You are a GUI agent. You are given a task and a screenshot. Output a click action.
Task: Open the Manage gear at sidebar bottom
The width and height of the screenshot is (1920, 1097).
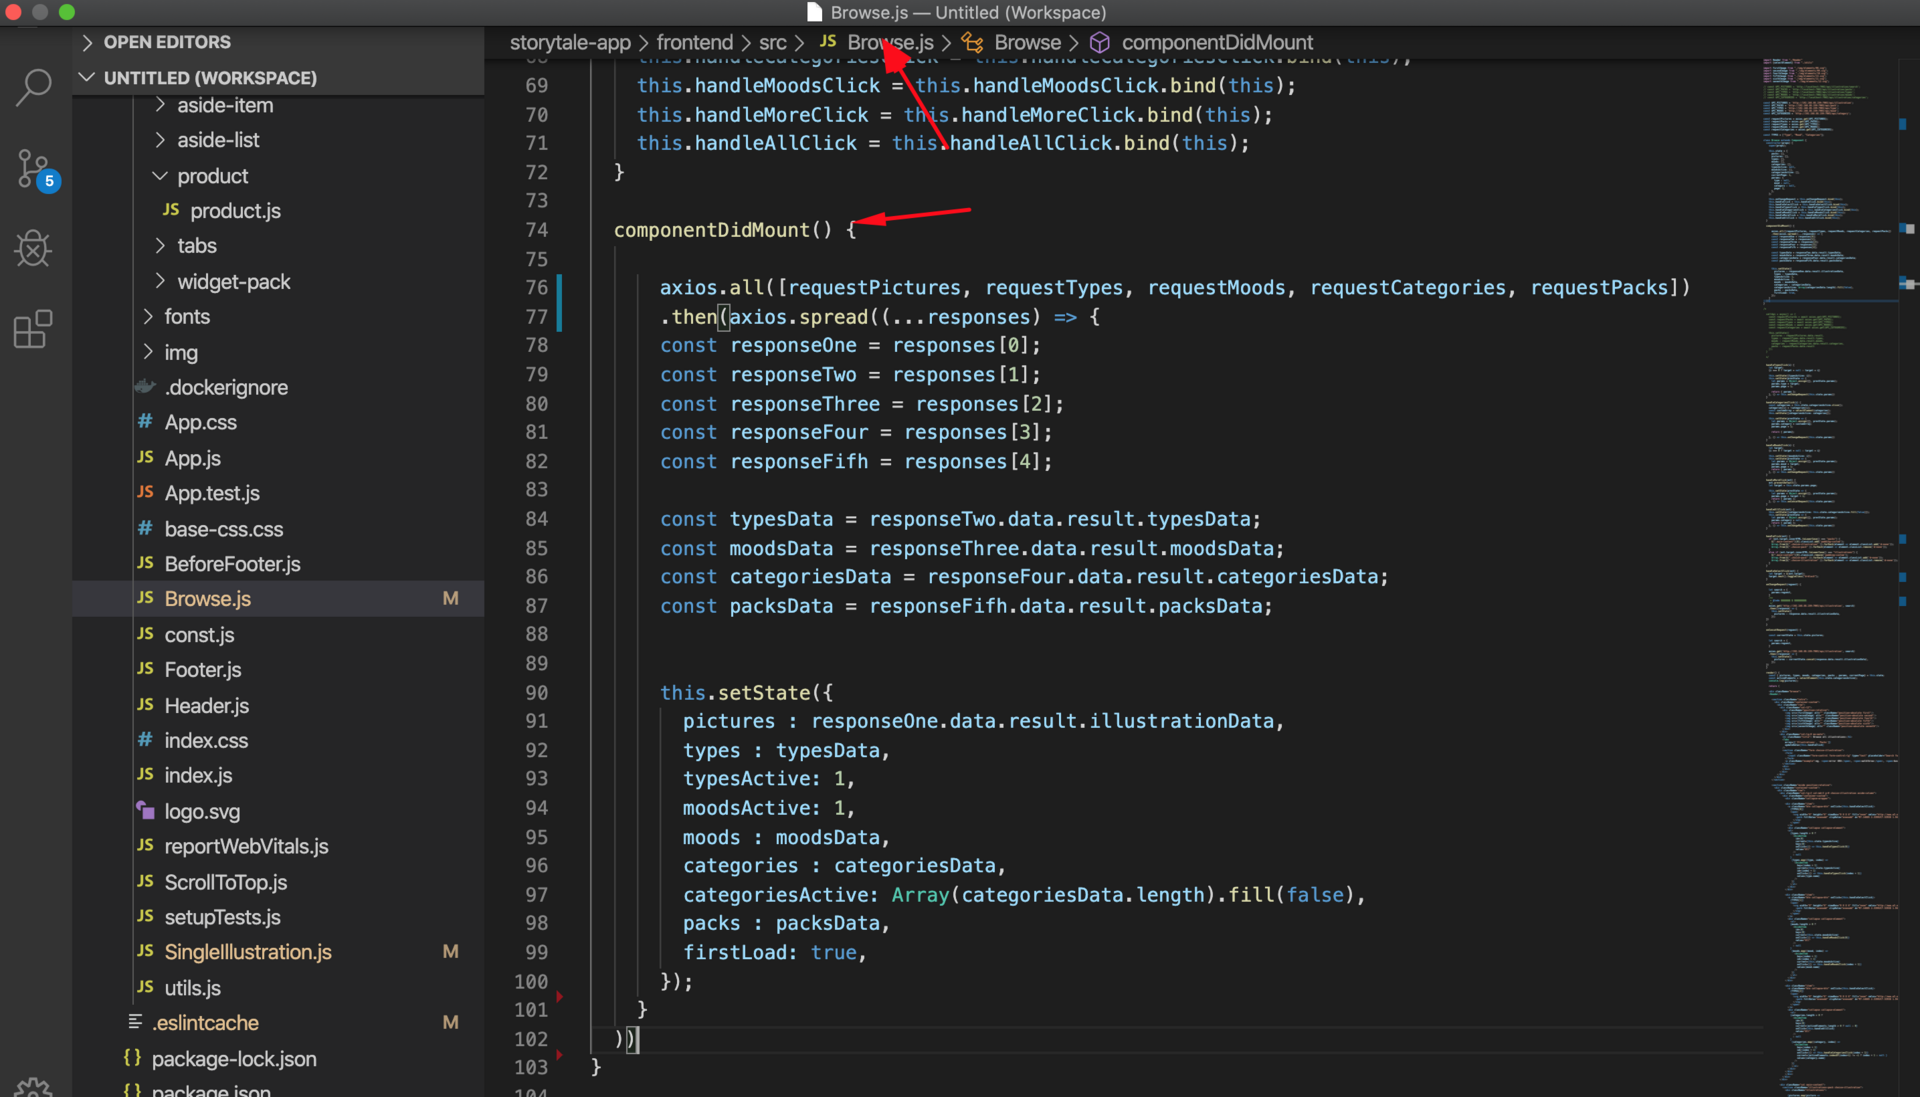pos(34,1086)
